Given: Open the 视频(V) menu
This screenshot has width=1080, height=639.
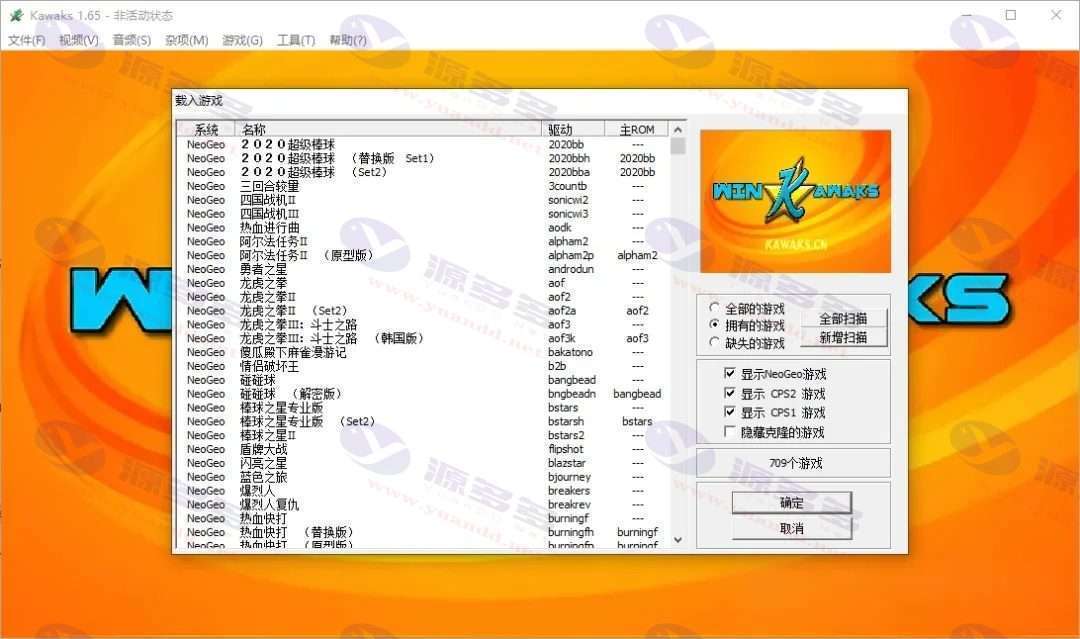Looking at the screenshot, I should (79, 40).
